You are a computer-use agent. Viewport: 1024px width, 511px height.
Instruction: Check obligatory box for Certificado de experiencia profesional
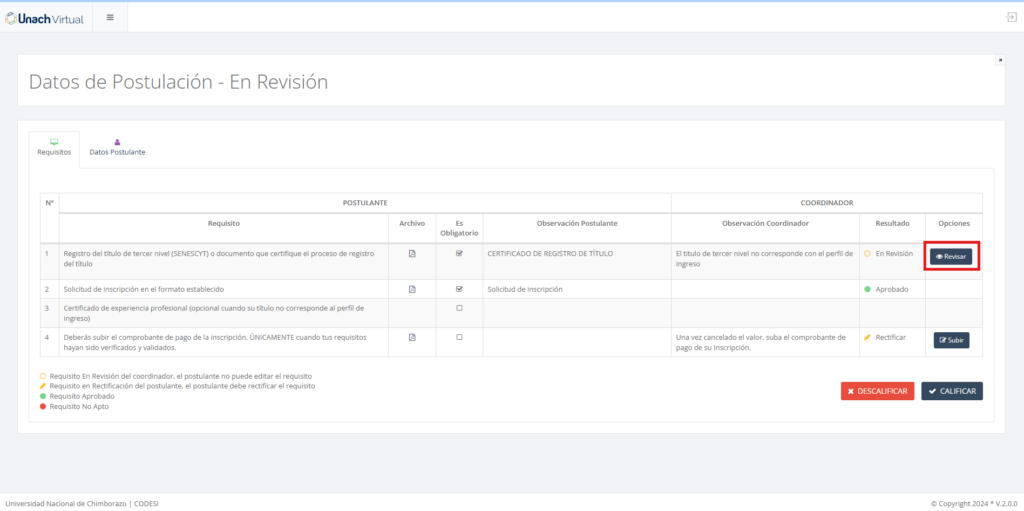click(x=459, y=308)
